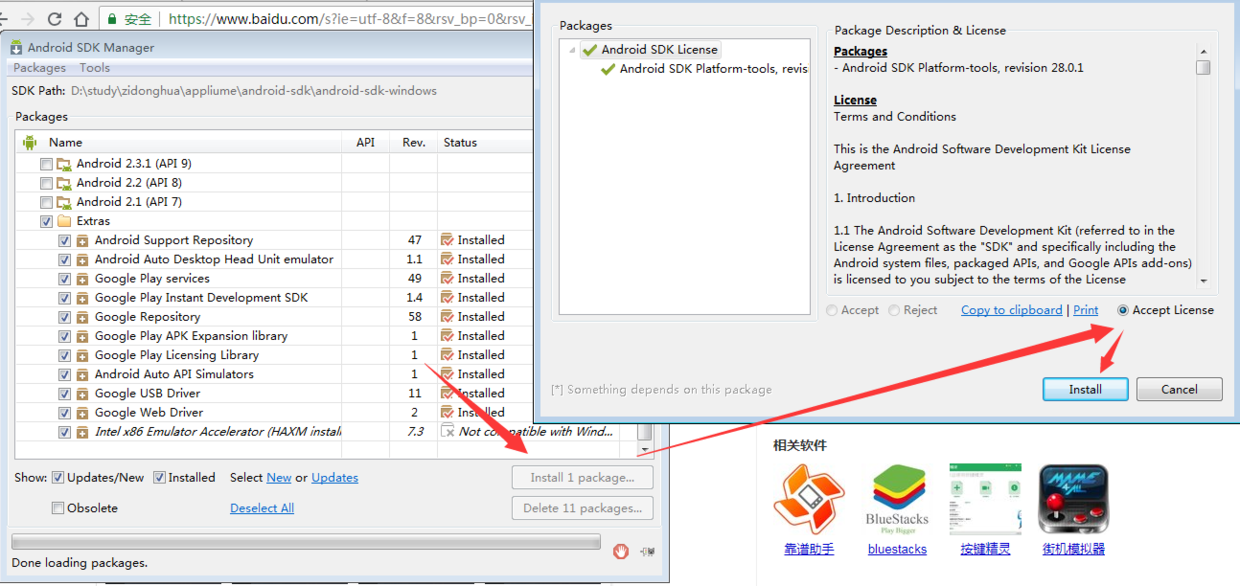Click the Status column header
This screenshot has width=1240, height=586.
pyautogui.click(x=460, y=142)
